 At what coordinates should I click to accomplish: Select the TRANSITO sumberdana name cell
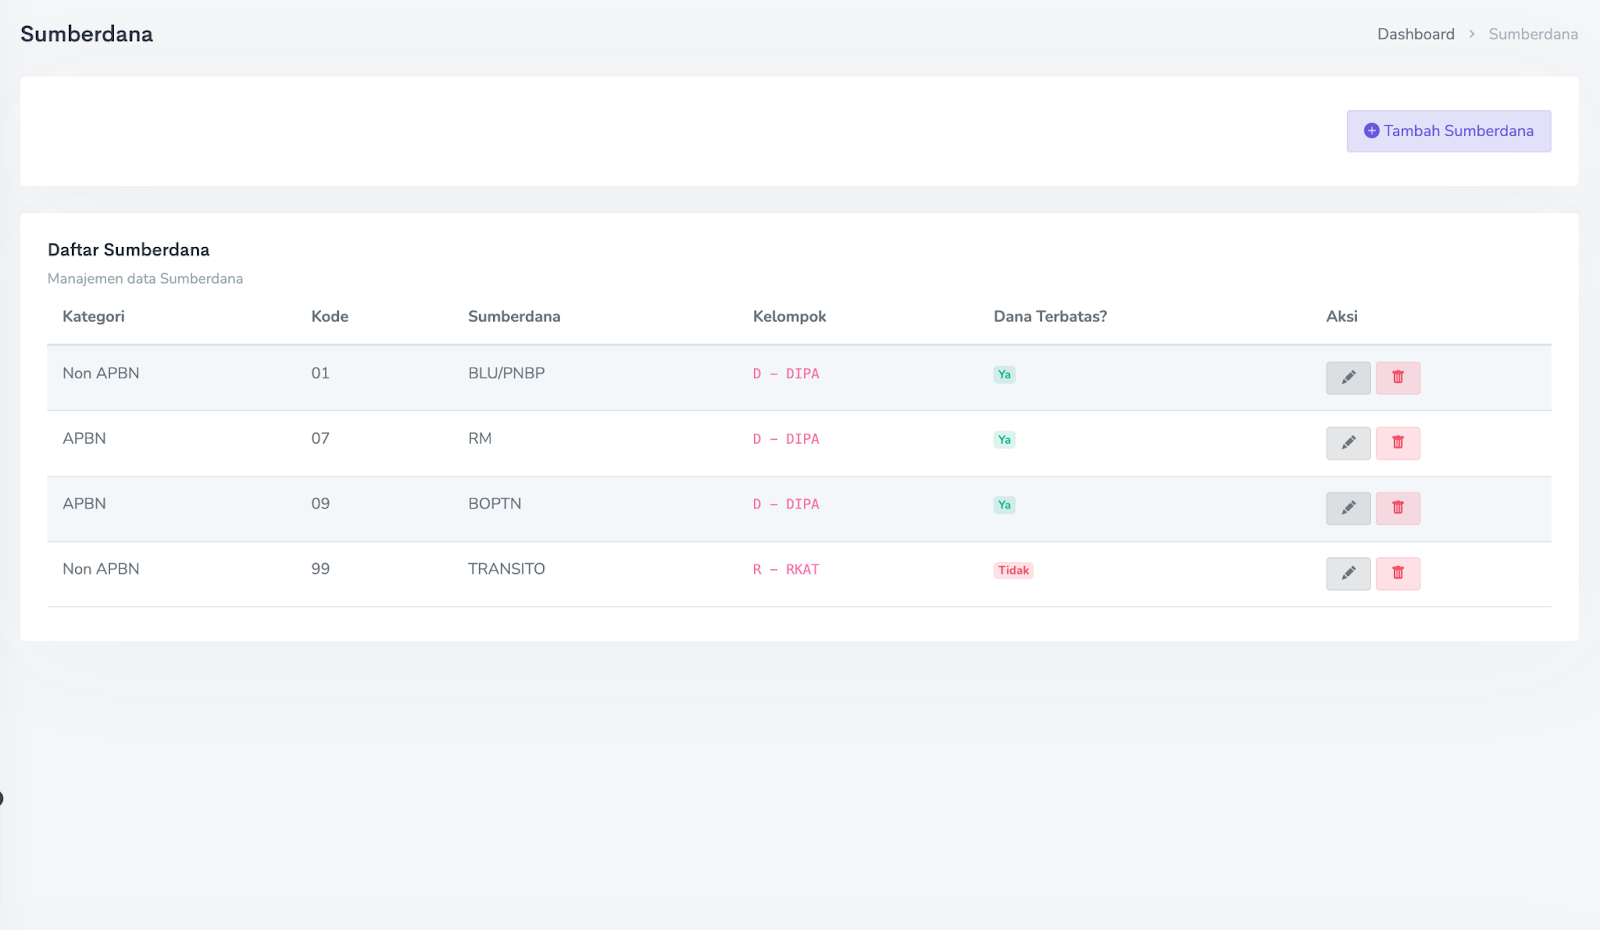click(506, 569)
